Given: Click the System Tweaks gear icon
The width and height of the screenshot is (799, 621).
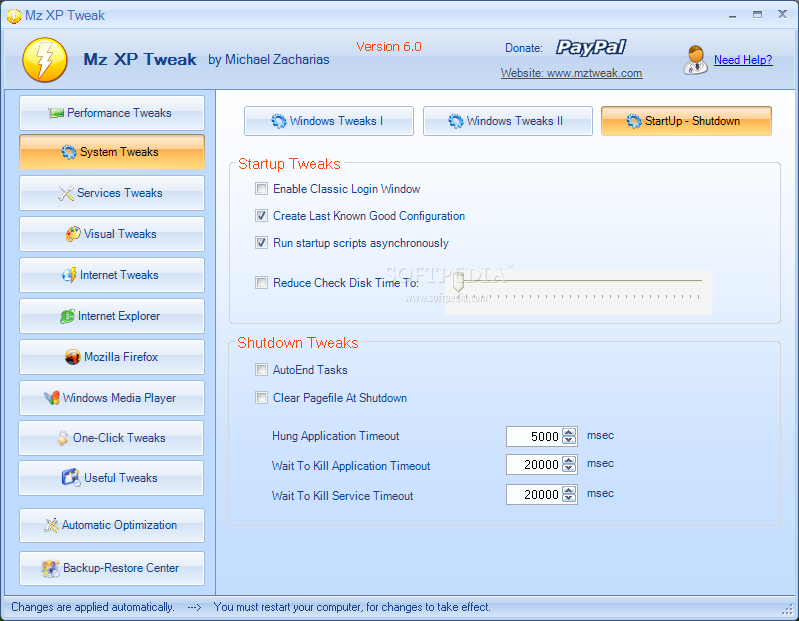Looking at the screenshot, I should tap(69, 152).
